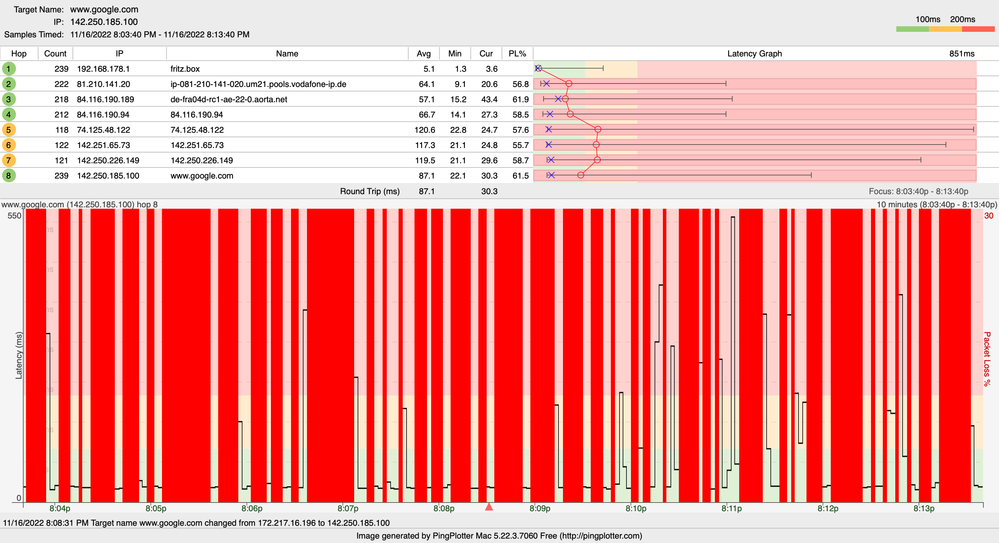
Task: Sort by the Hop column header
Action: [x=19, y=54]
